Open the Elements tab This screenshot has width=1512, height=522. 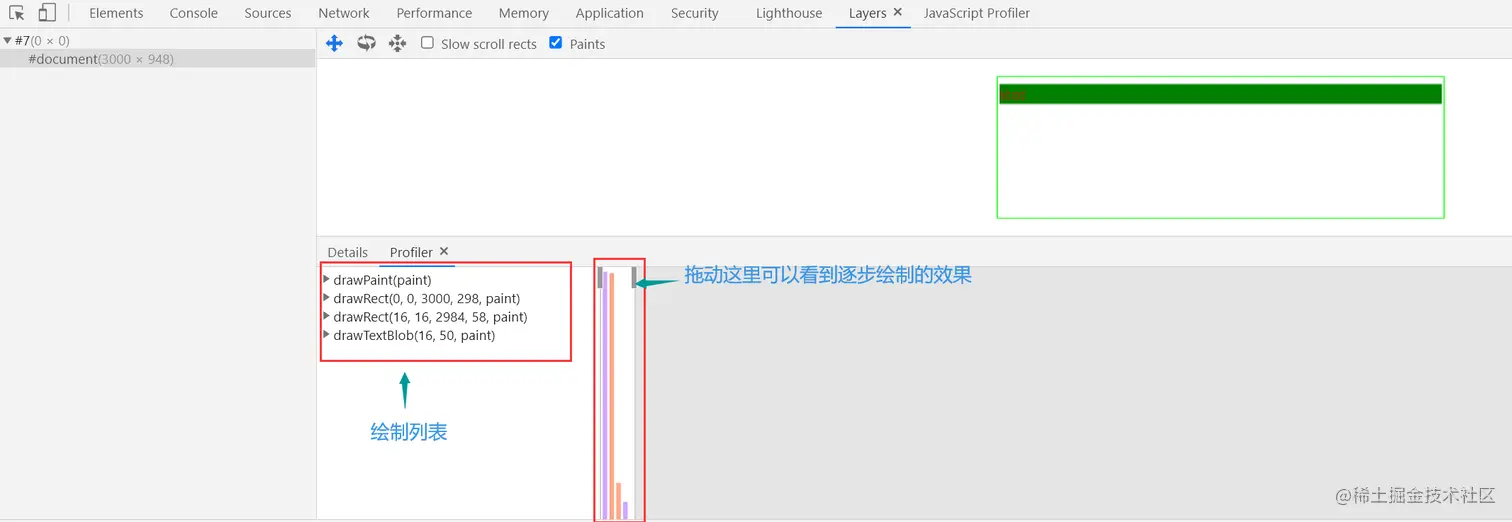(116, 13)
